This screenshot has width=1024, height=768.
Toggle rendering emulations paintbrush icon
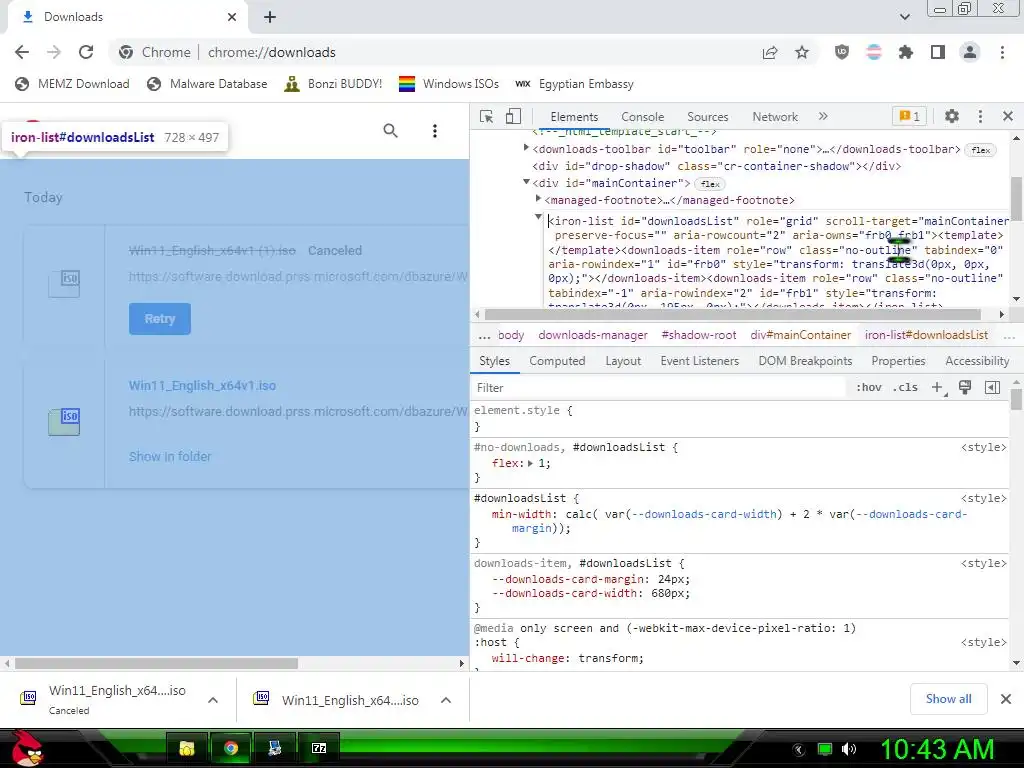(965, 387)
